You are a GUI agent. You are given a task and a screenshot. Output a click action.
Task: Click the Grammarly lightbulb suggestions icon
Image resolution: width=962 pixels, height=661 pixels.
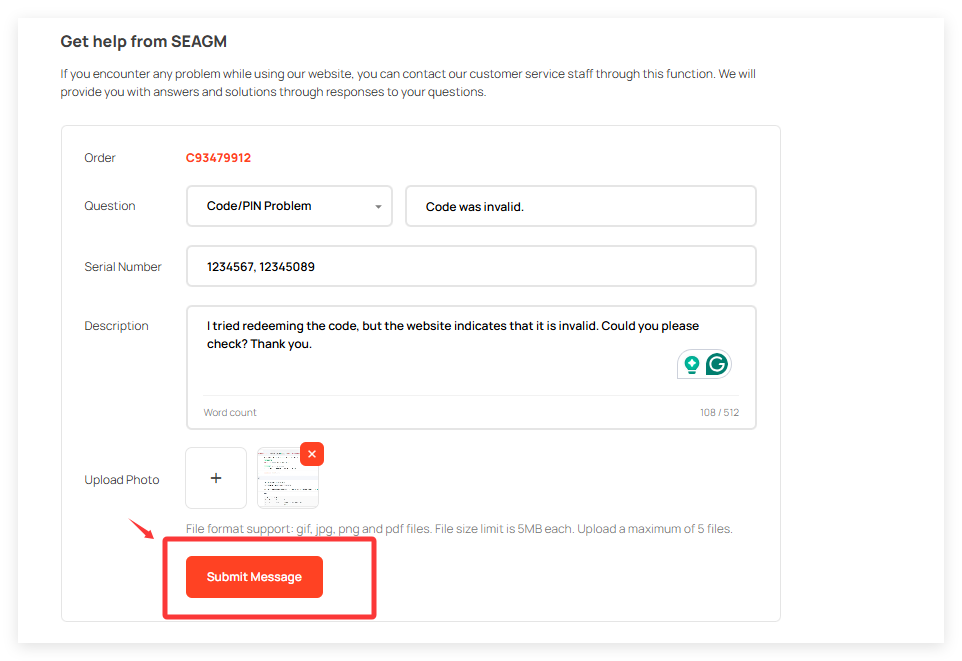tap(691, 364)
